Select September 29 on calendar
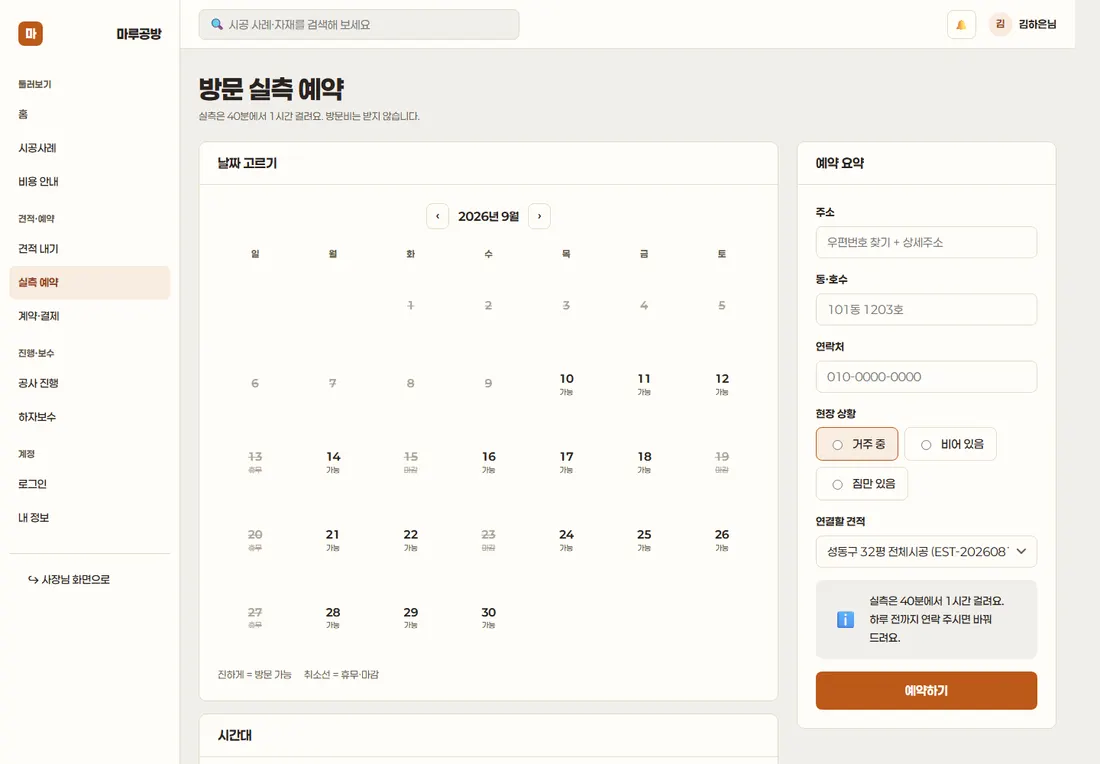 (411, 617)
